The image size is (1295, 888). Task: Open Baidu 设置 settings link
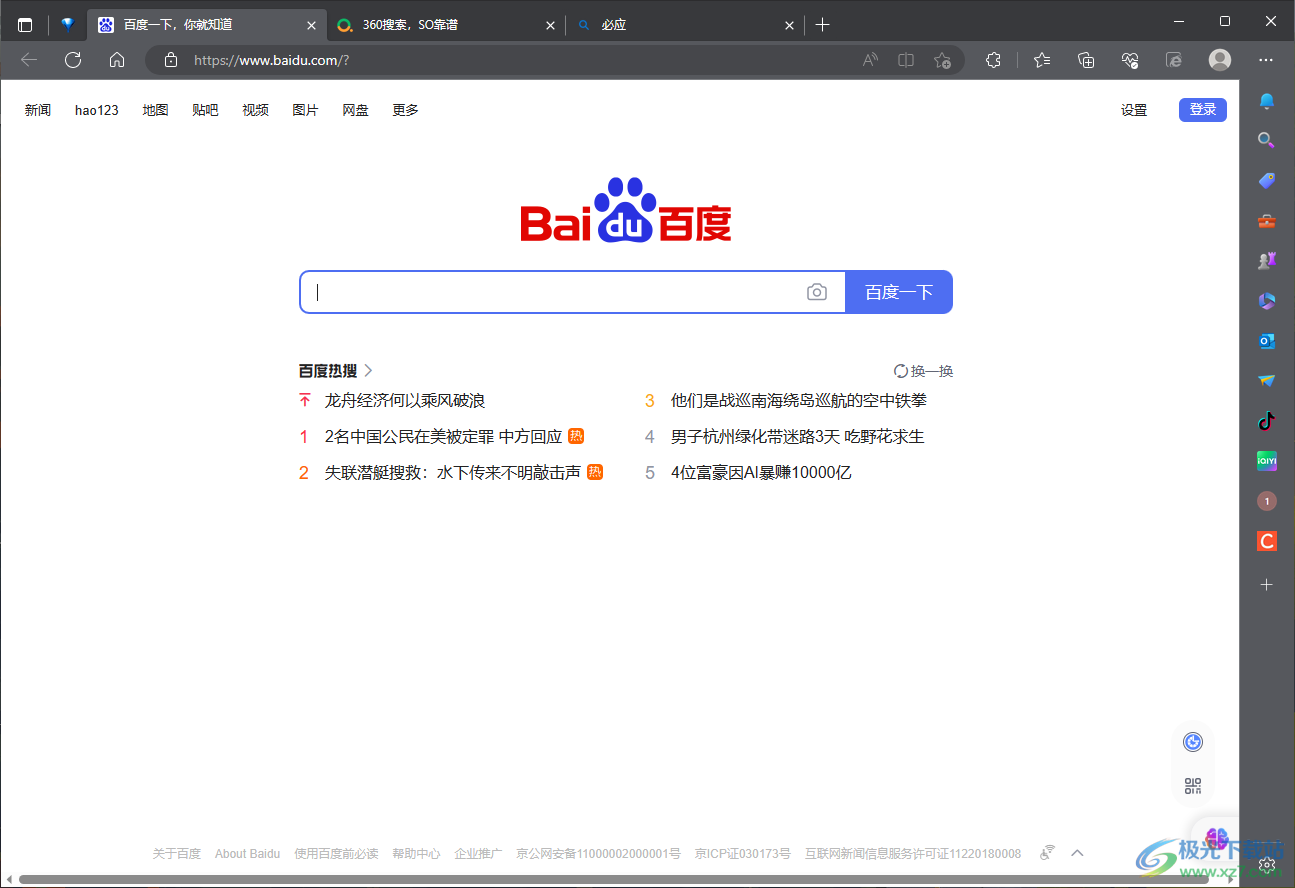click(1134, 110)
